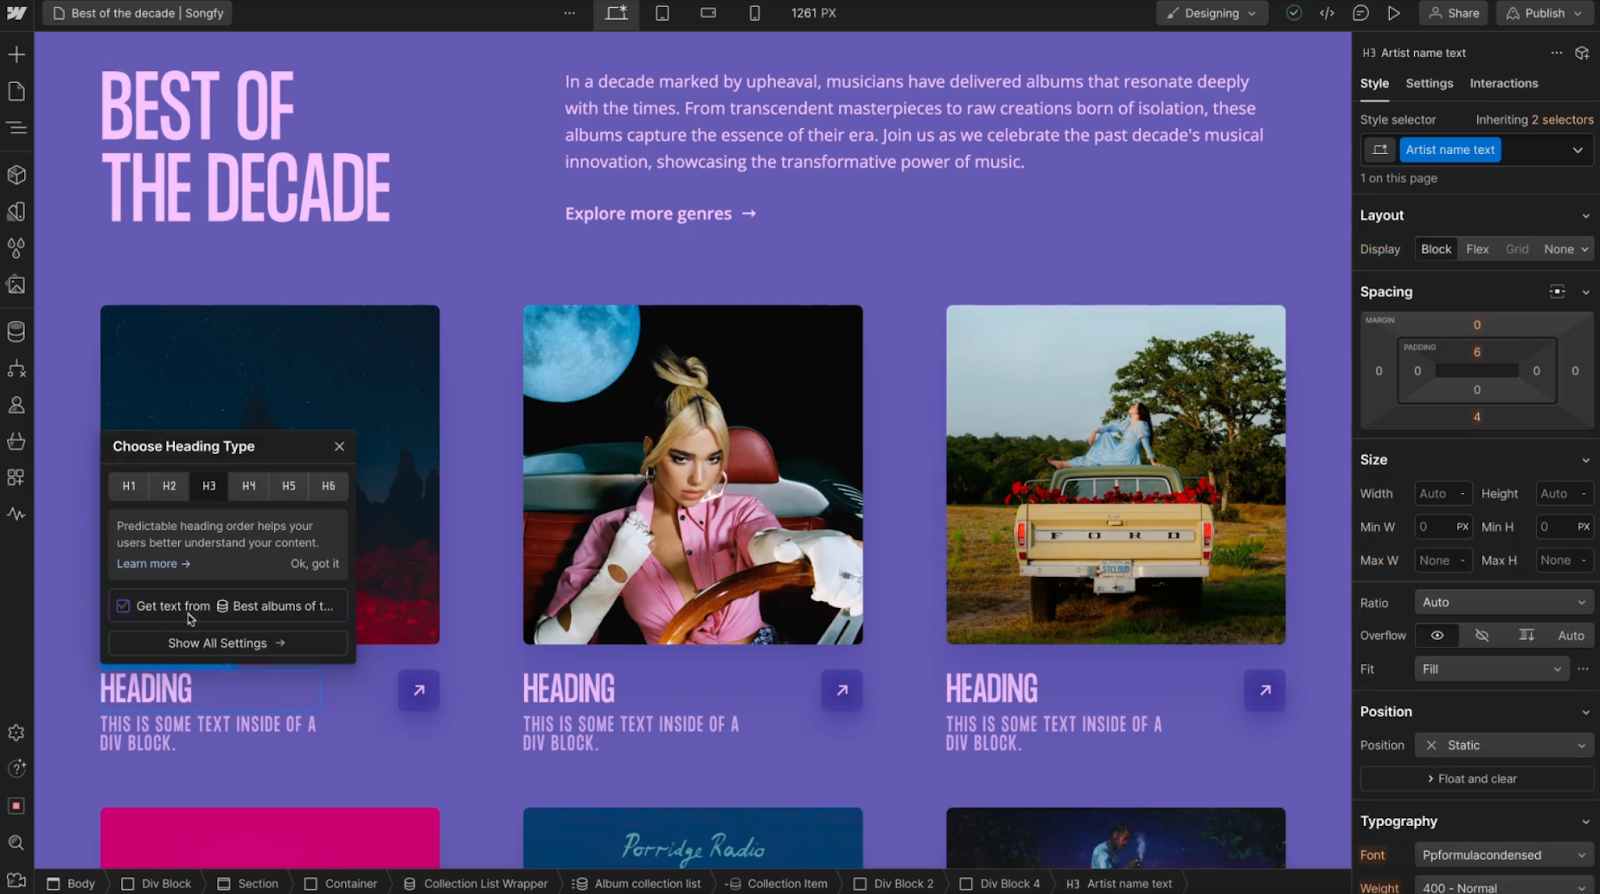Click the create component cube icon
The height and width of the screenshot is (894, 1600).
[x=1582, y=53]
